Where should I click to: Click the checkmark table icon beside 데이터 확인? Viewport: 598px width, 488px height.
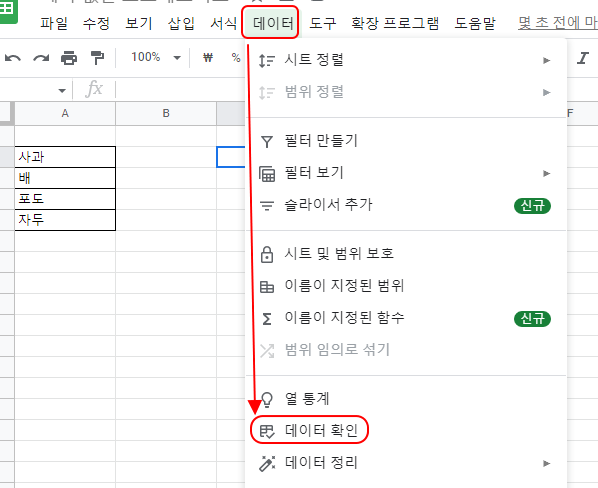(x=267, y=431)
